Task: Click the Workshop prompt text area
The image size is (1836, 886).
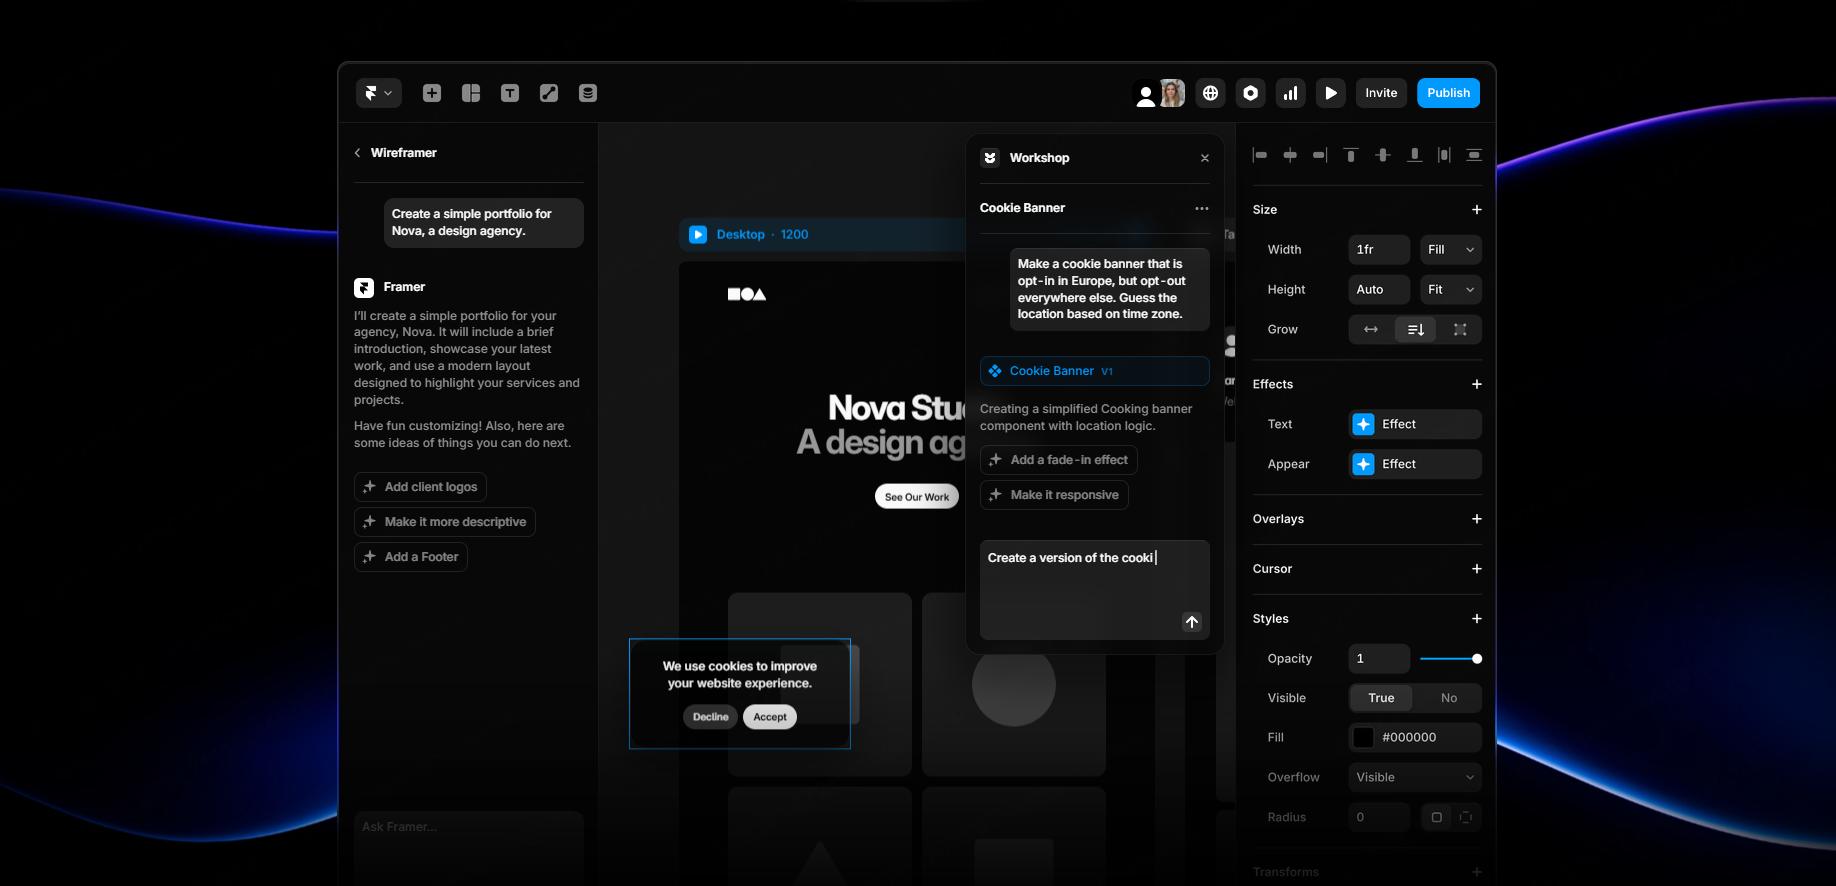Action: click(x=1095, y=590)
